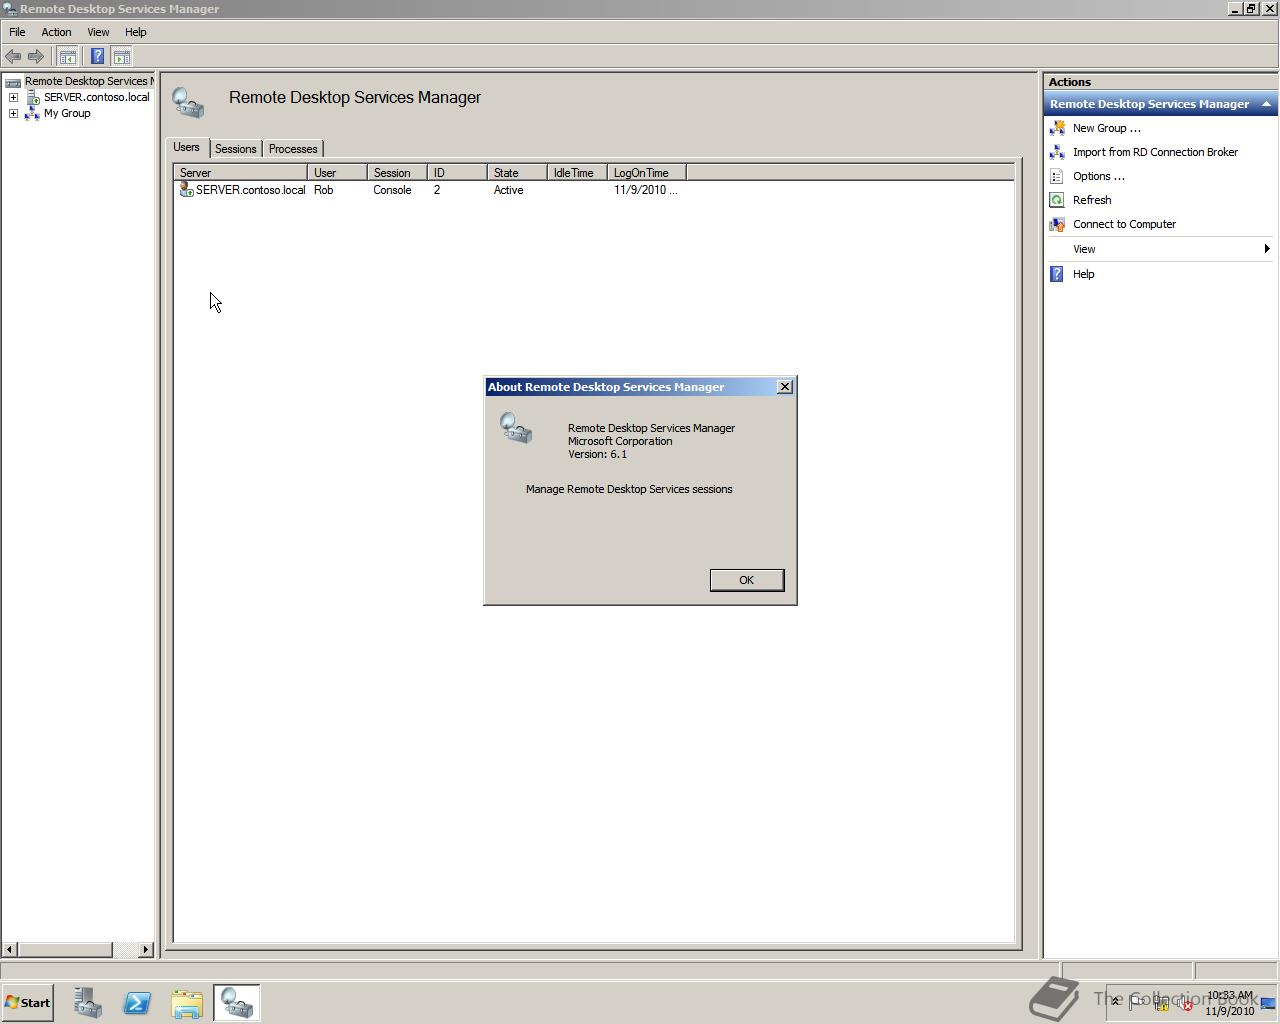Click the blue Help question-mark toolbar icon
This screenshot has height=1024, width=1280.
[x=97, y=56]
